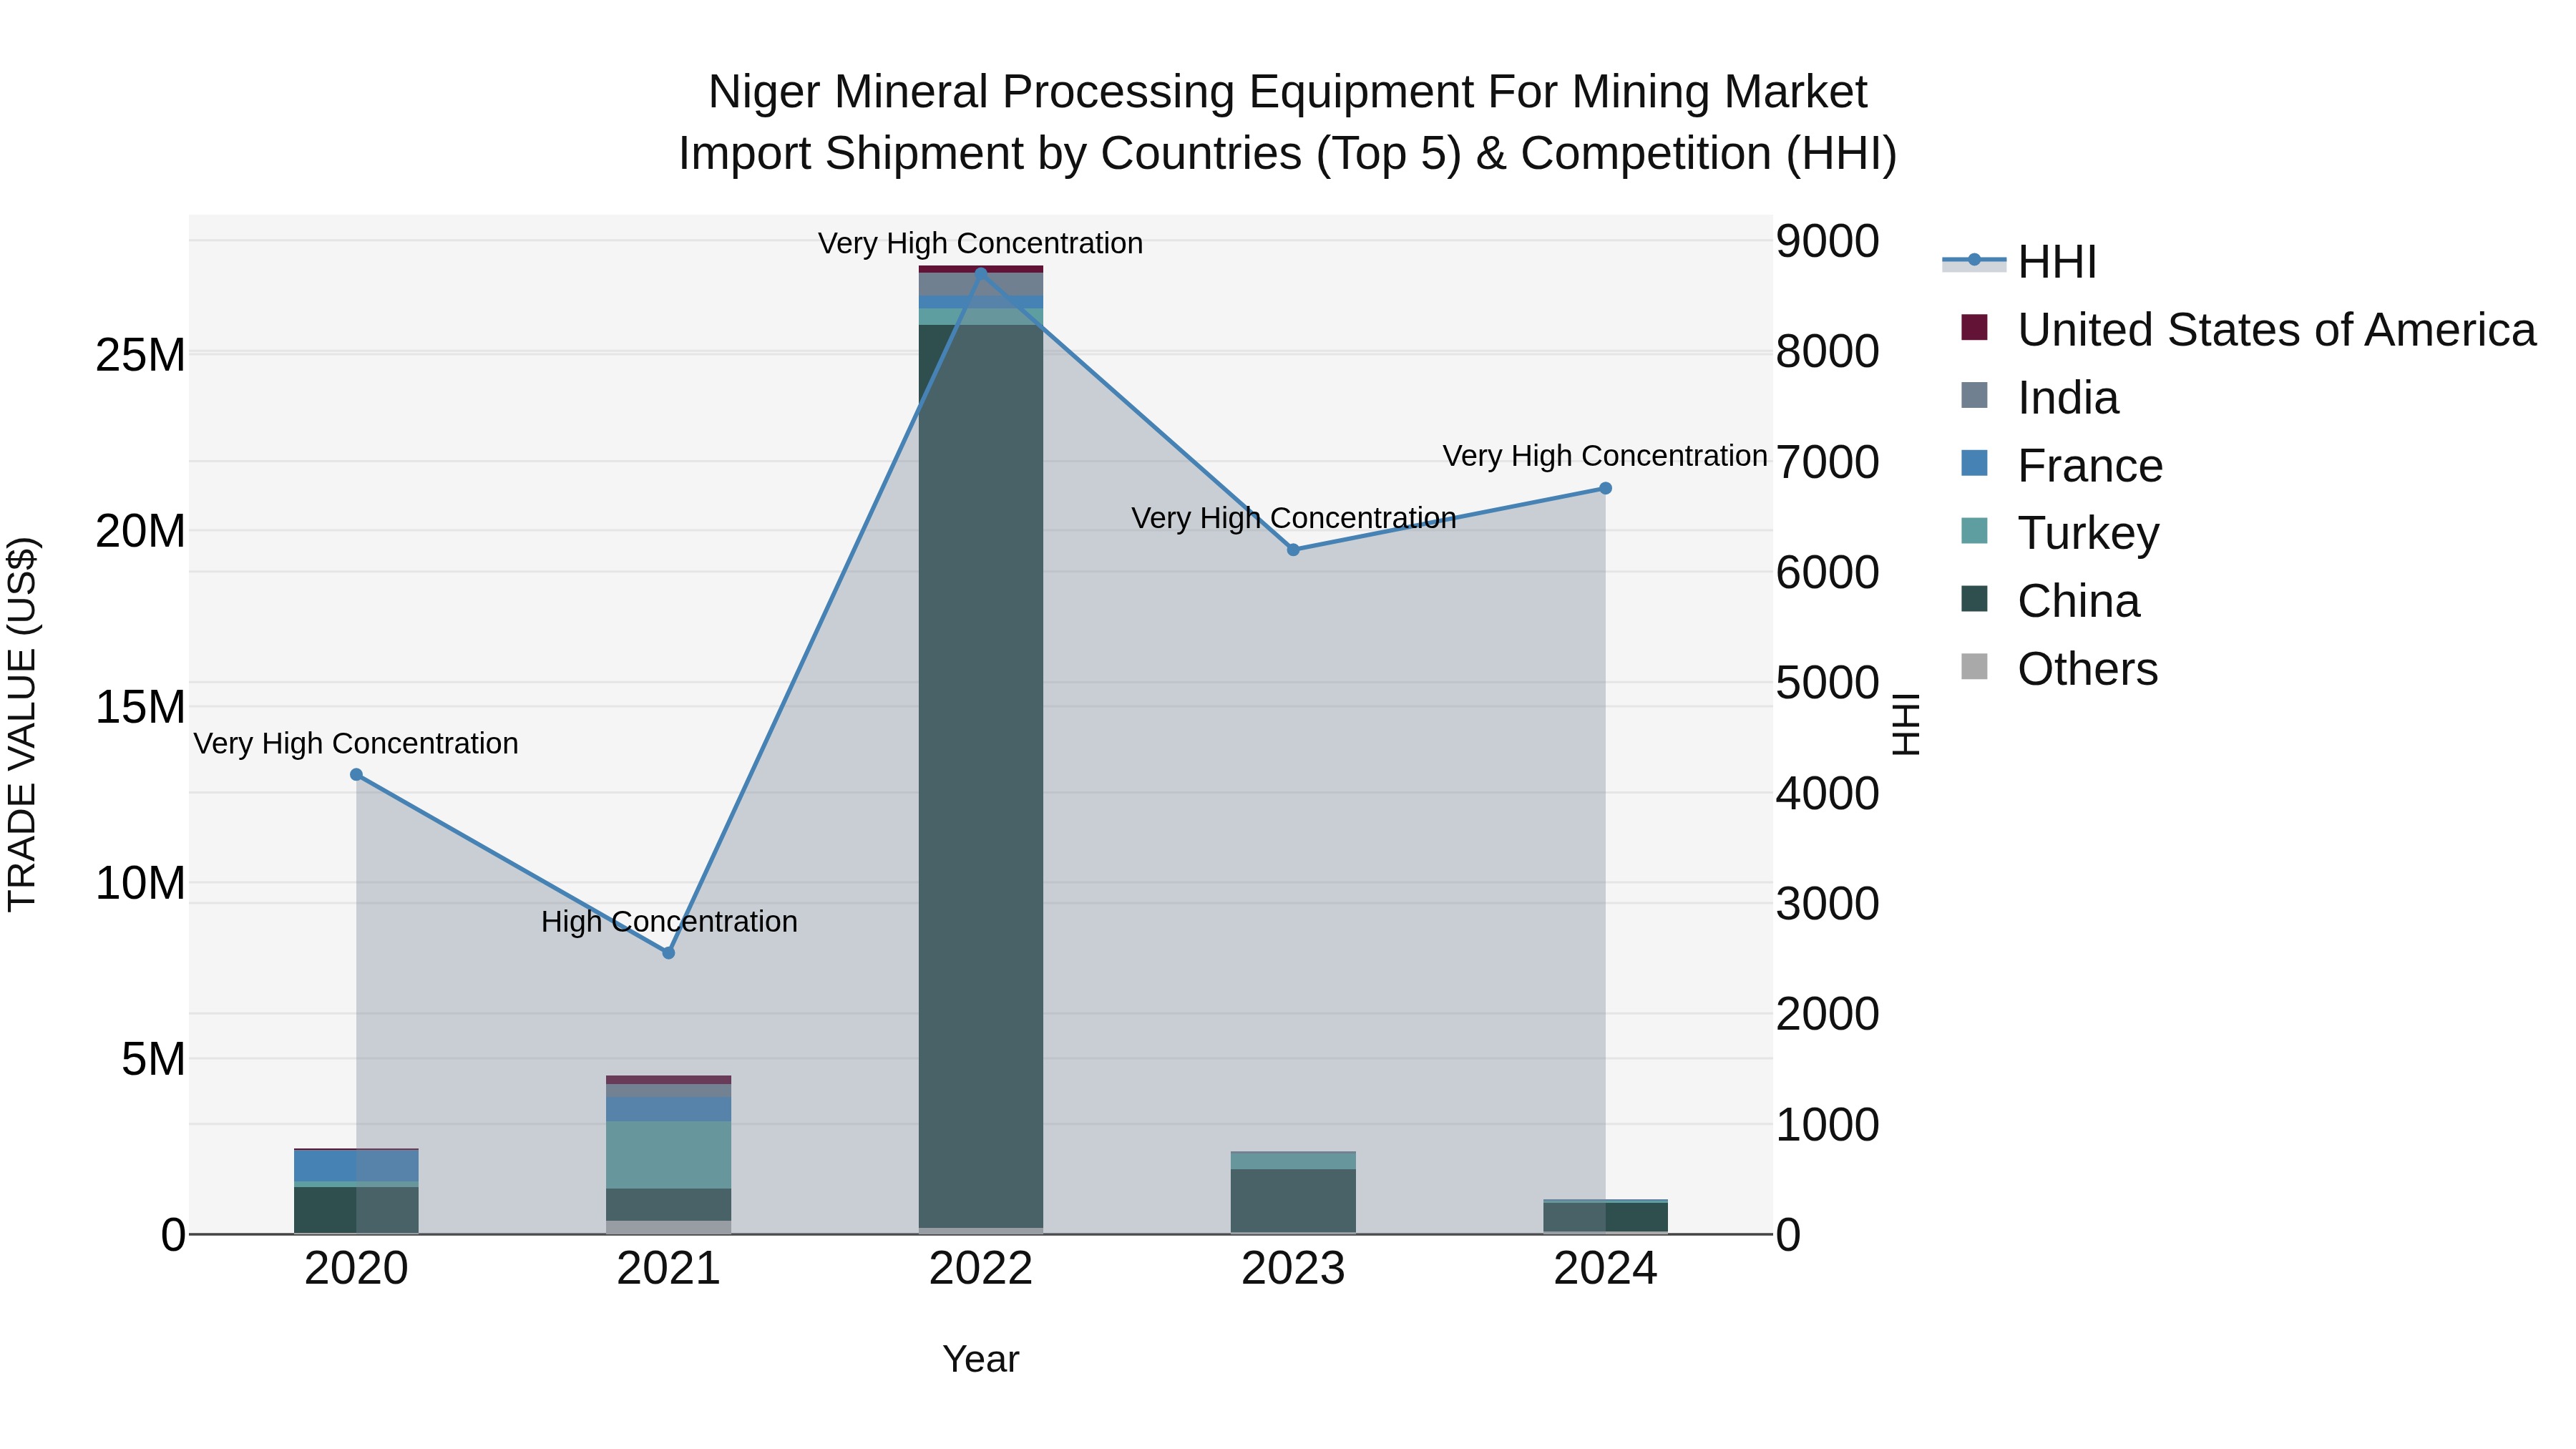
Task: Click the 3000 right axis tick label
Action: click(1828, 904)
